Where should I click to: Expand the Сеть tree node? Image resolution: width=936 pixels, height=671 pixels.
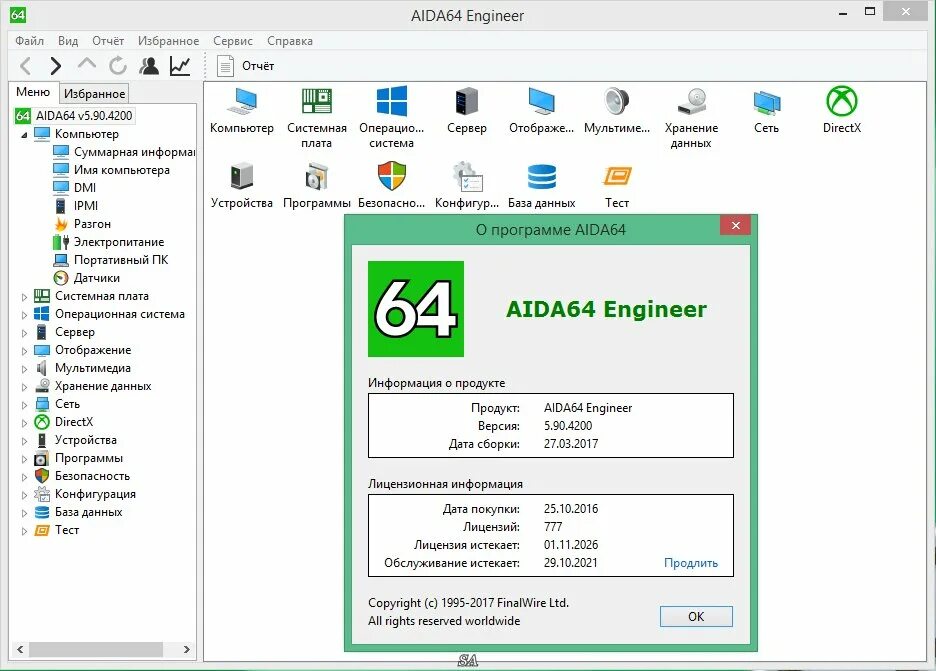point(24,405)
